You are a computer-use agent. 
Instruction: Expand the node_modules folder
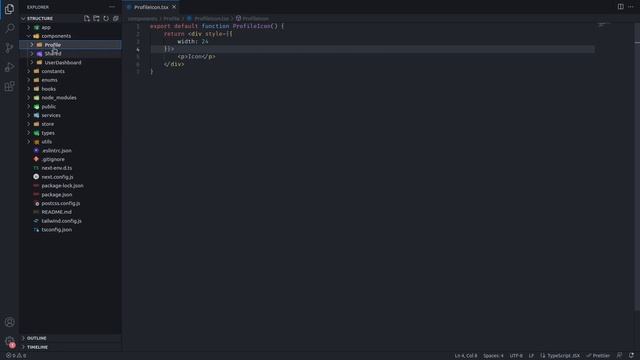point(71,98)
